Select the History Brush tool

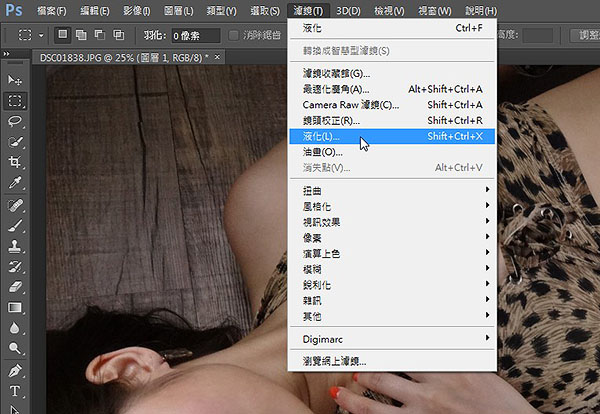pos(15,267)
